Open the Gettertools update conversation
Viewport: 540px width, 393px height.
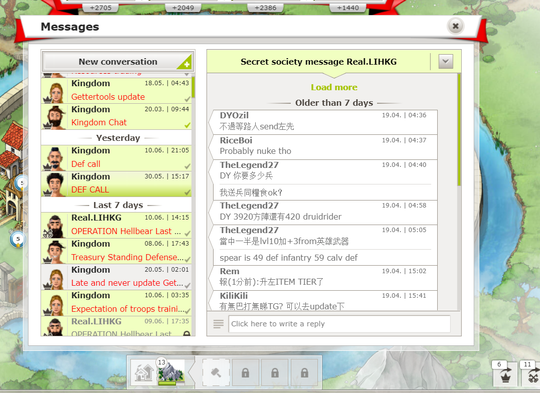pyautogui.click(x=116, y=90)
